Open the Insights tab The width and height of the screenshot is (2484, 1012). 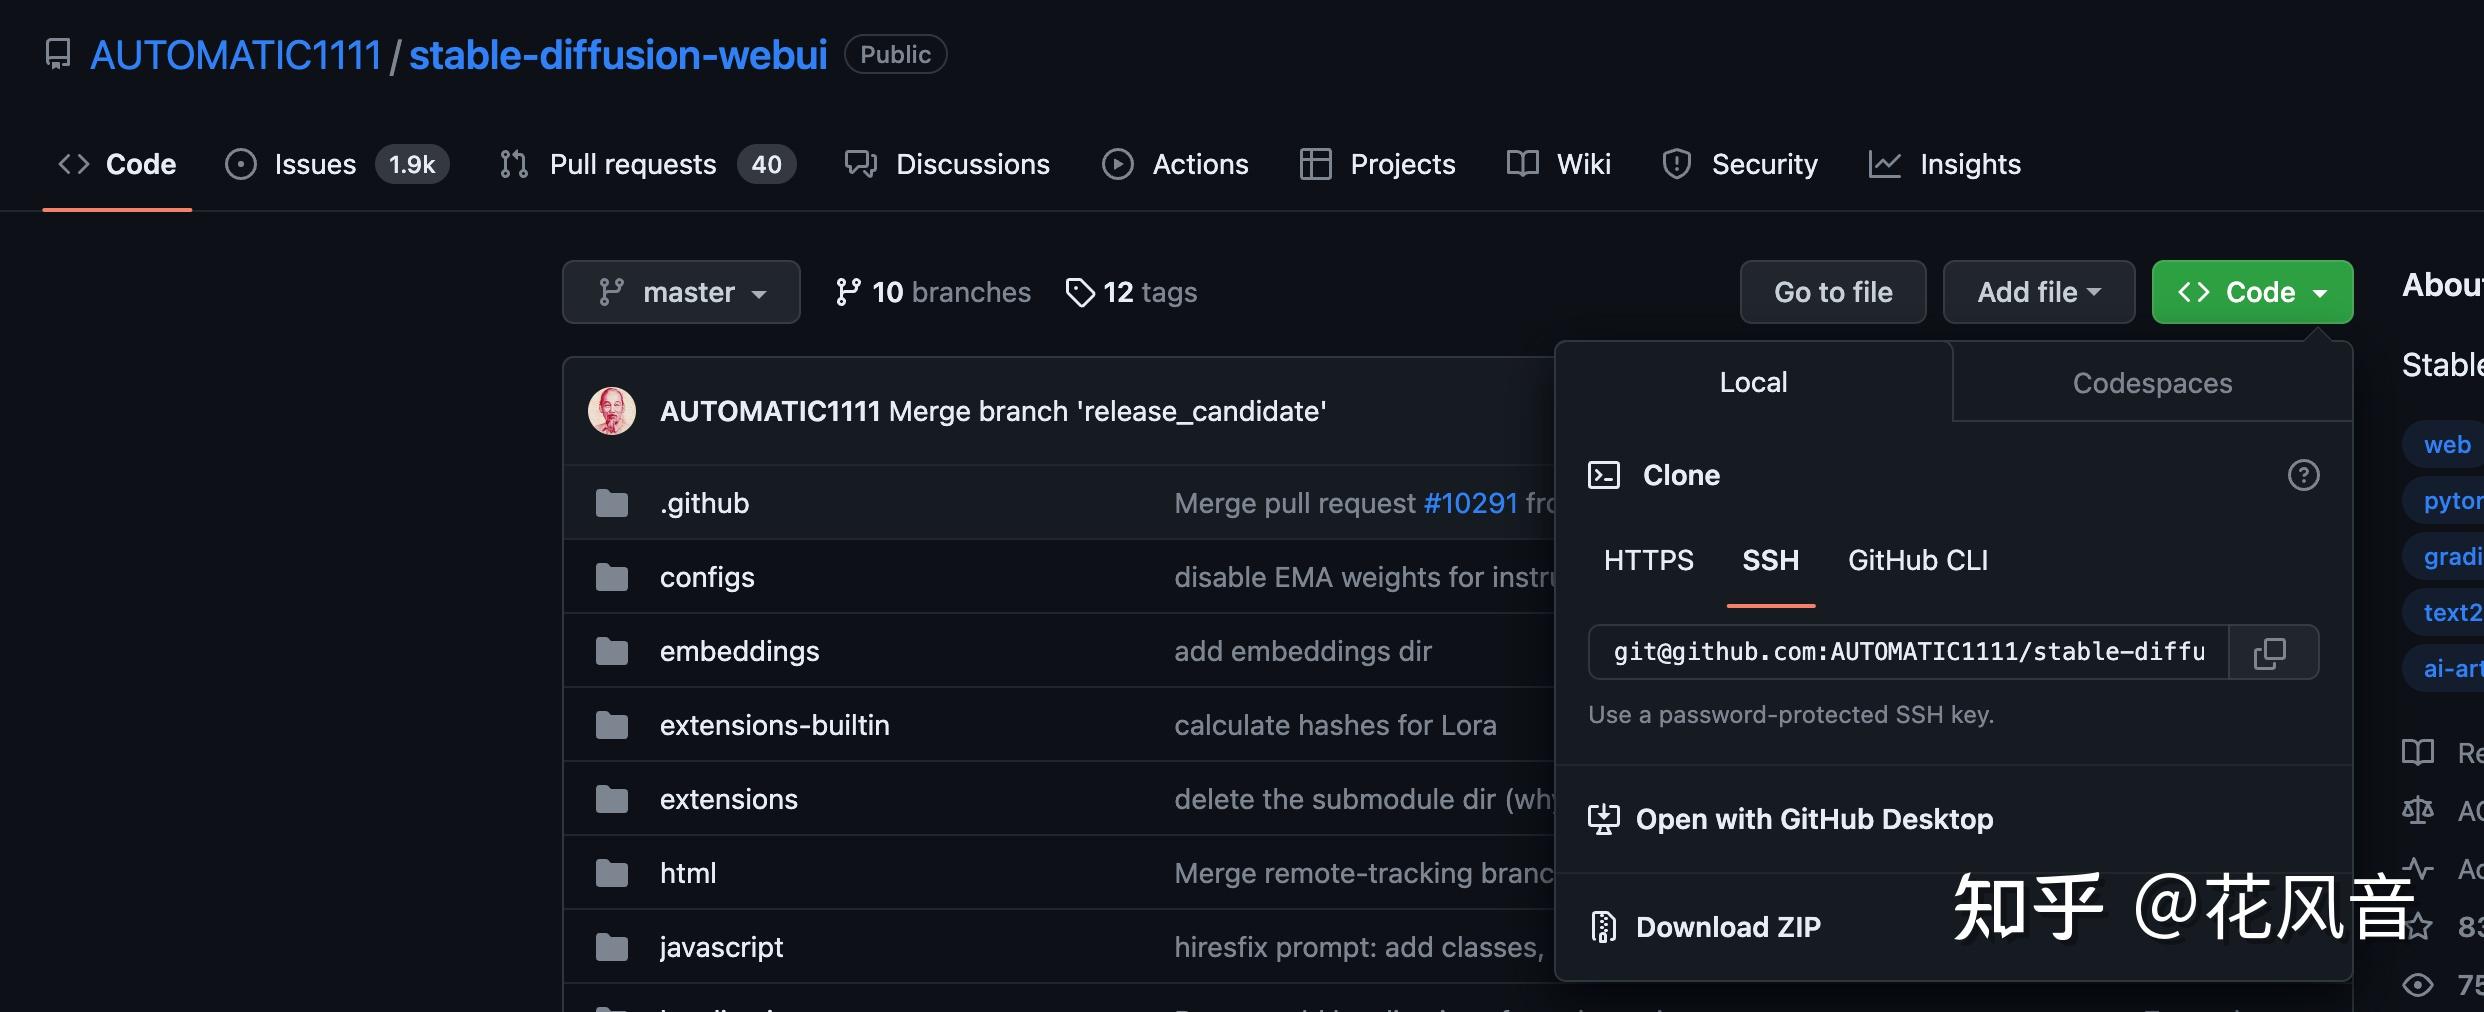pos(1944,164)
